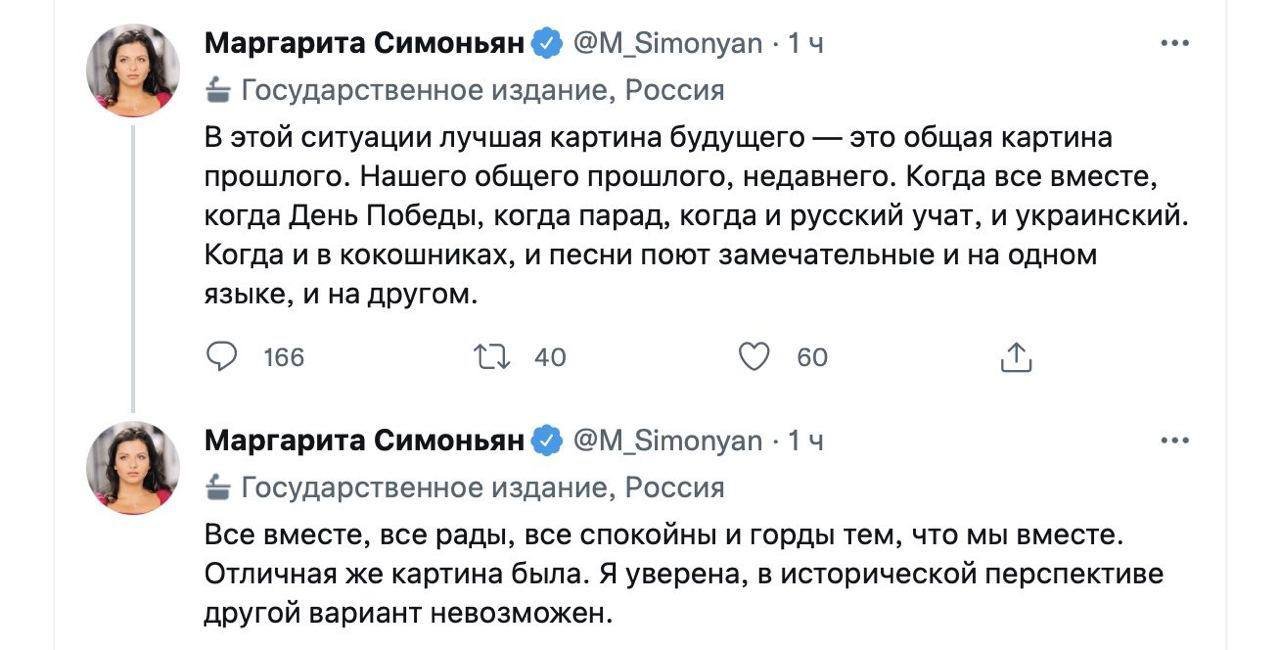Click the second tweet's "1 ч" timestamp
Image resolution: width=1280 pixels, height=650 pixels.
(x=806, y=440)
